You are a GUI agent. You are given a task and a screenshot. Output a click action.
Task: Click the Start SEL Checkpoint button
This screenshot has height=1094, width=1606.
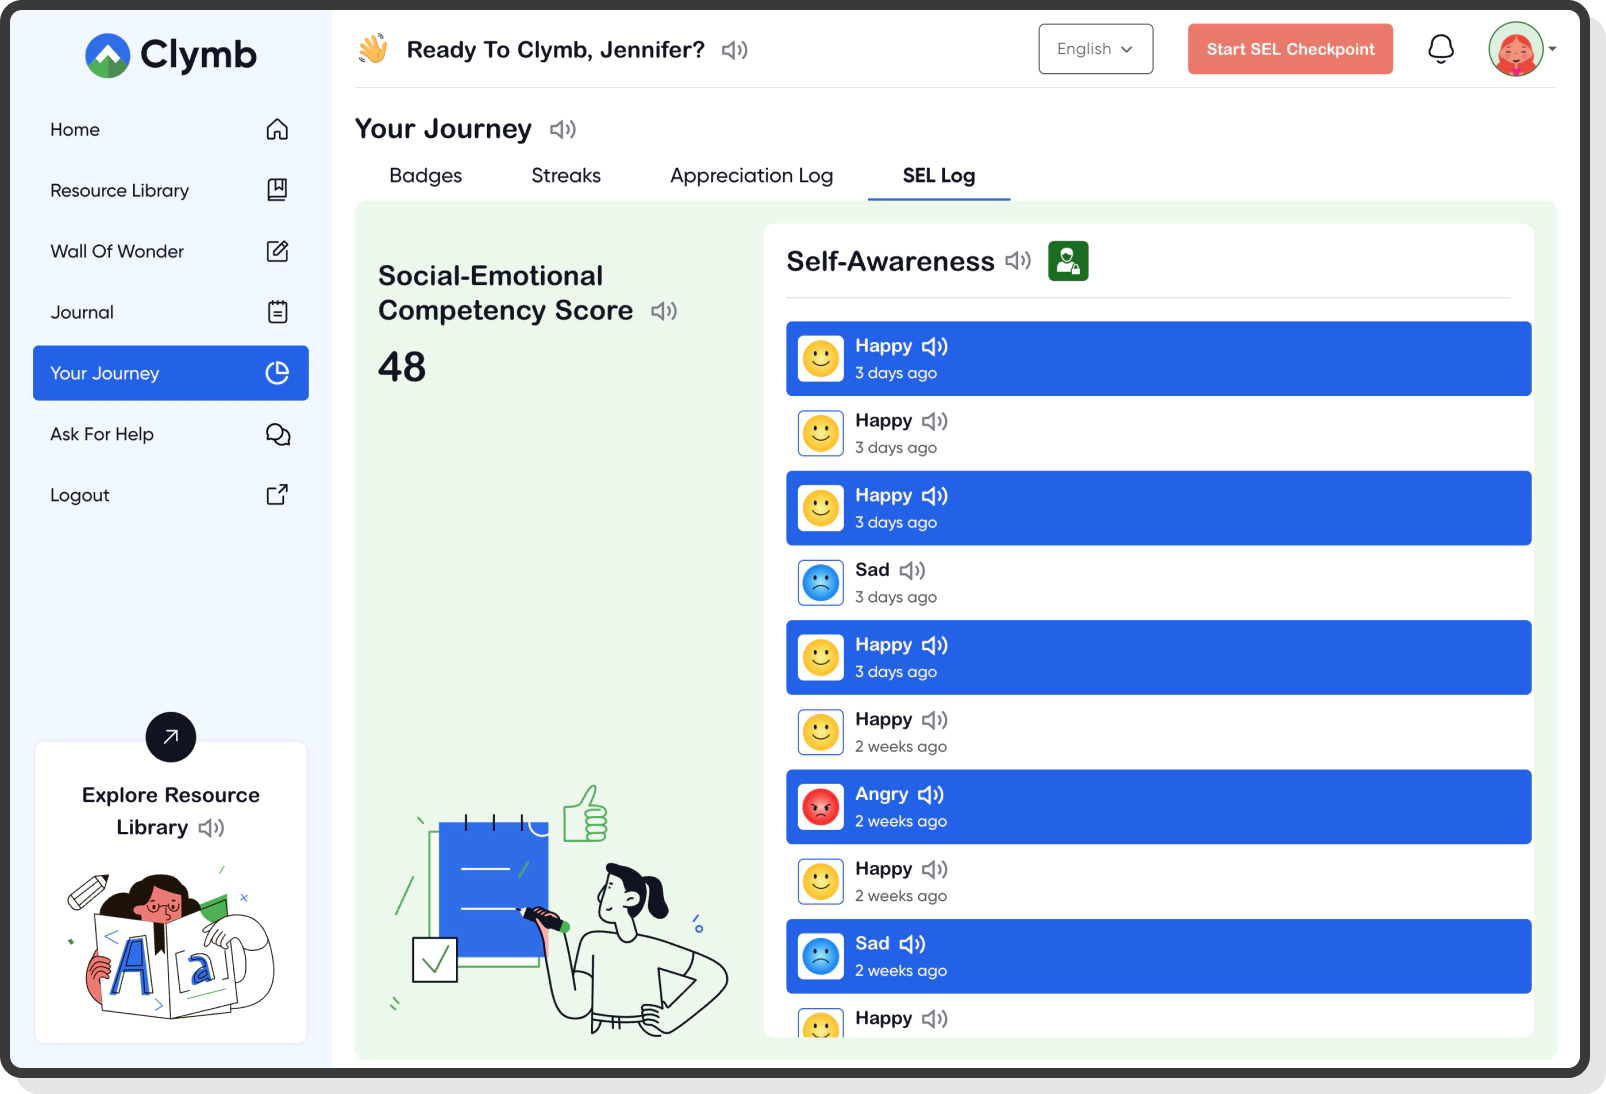1290,48
